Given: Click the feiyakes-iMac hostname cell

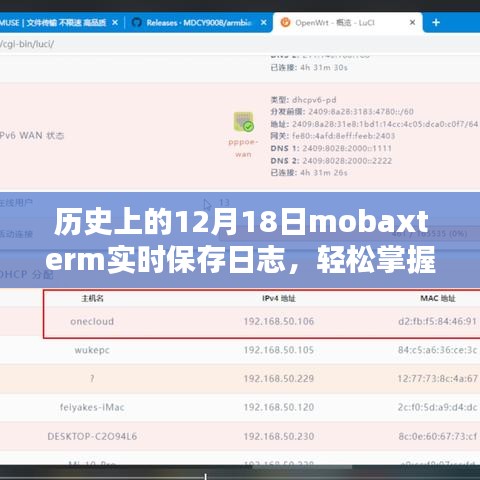Looking at the screenshot, I should pyautogui.click(x=92, y=407).
